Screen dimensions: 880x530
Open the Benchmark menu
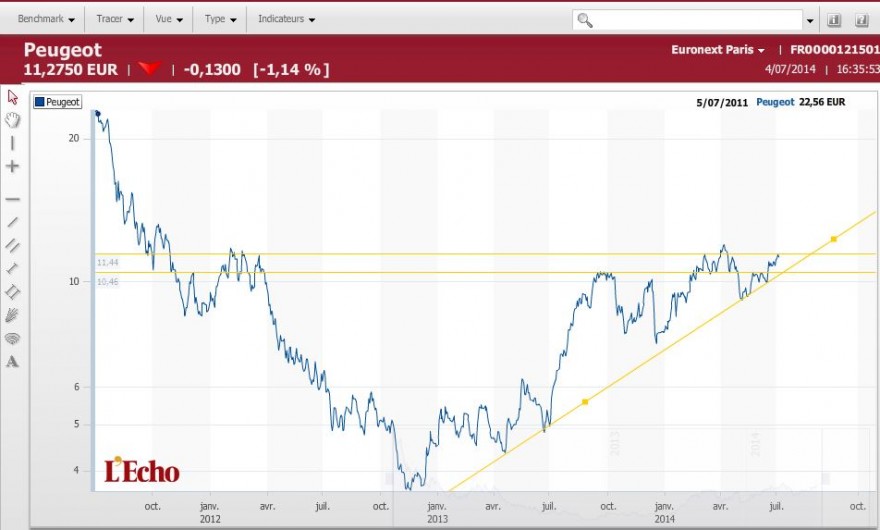point(46,19)
